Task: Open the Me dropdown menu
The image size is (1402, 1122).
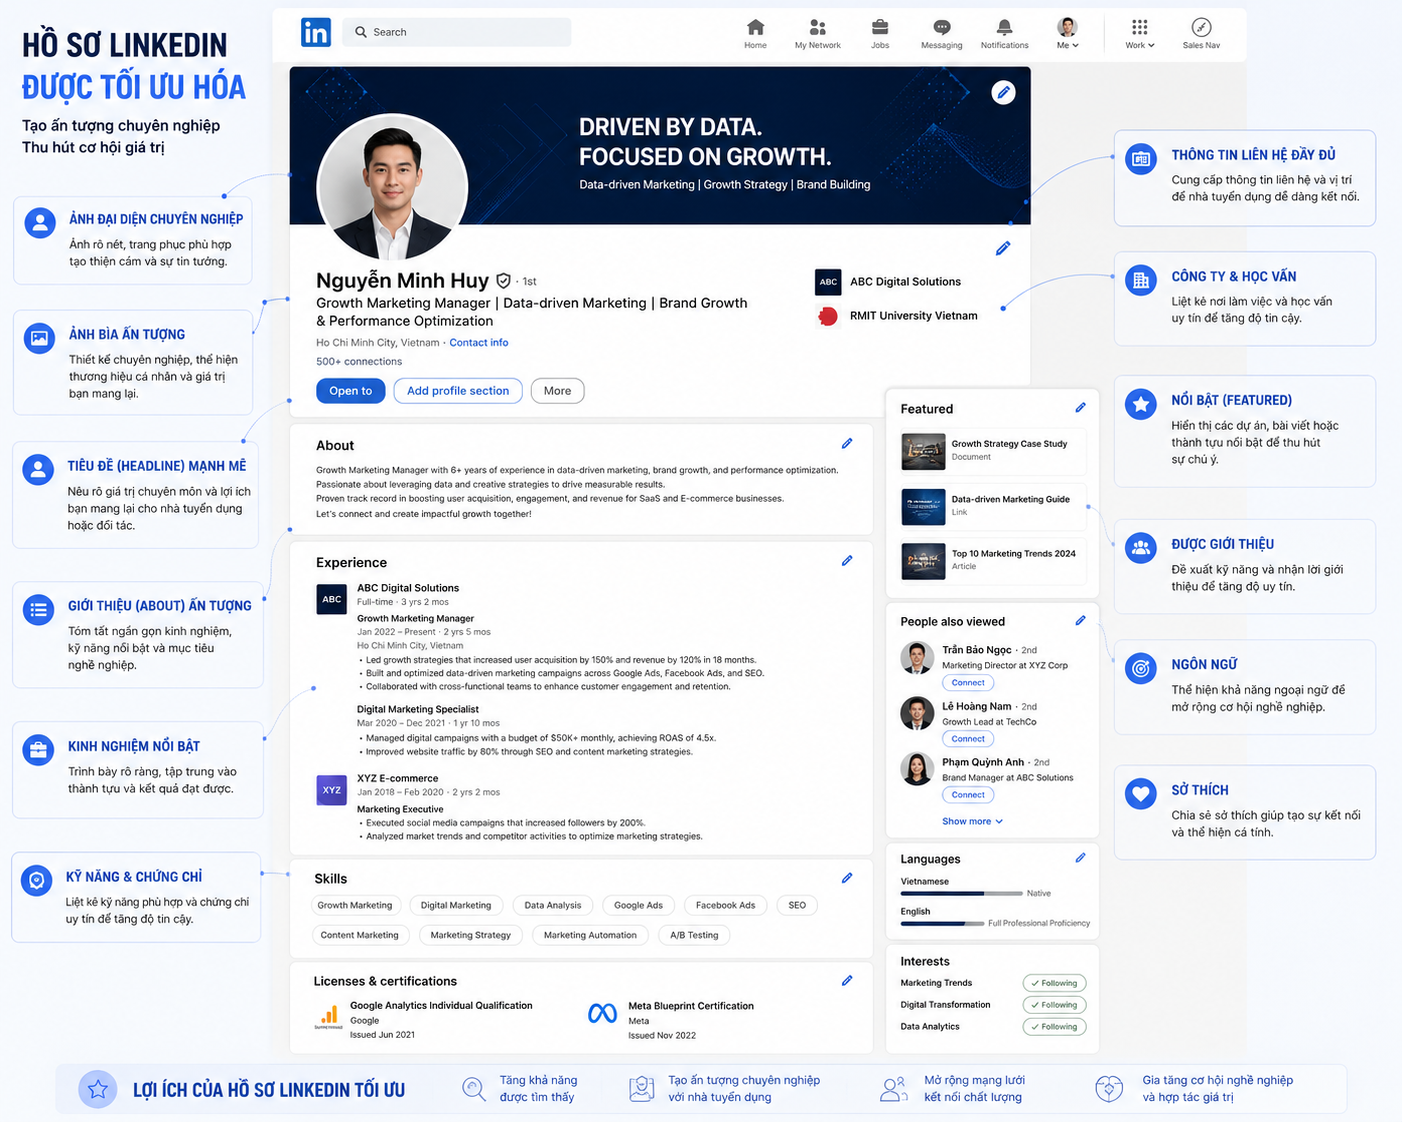Action: (x=1068, y=33)
